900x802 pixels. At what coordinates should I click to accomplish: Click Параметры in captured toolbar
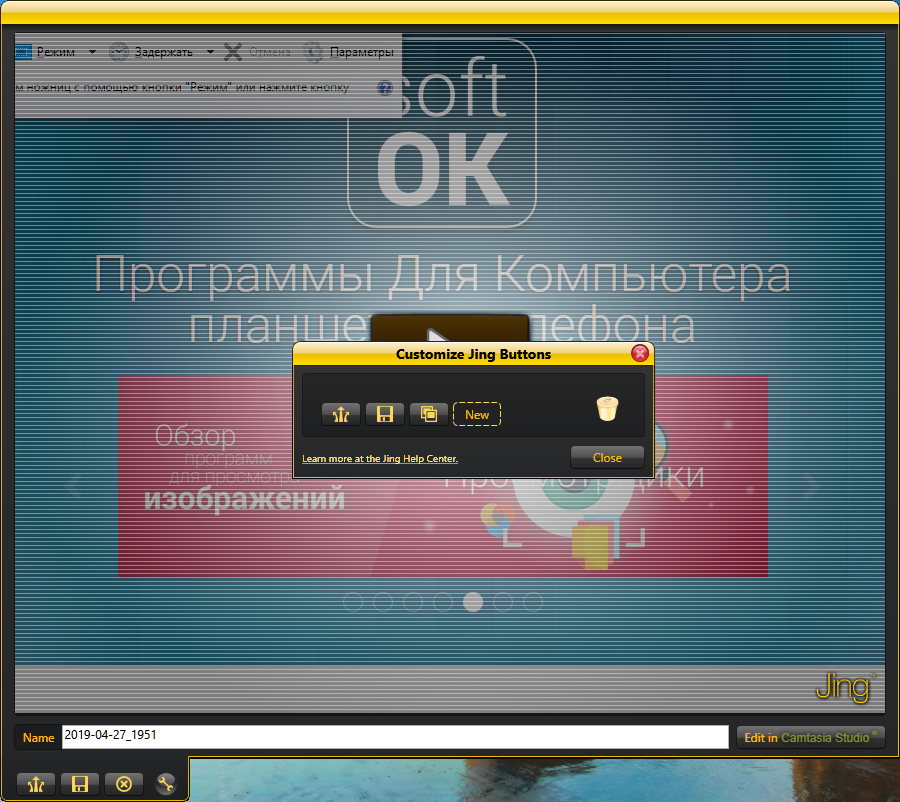pos(348,52)
